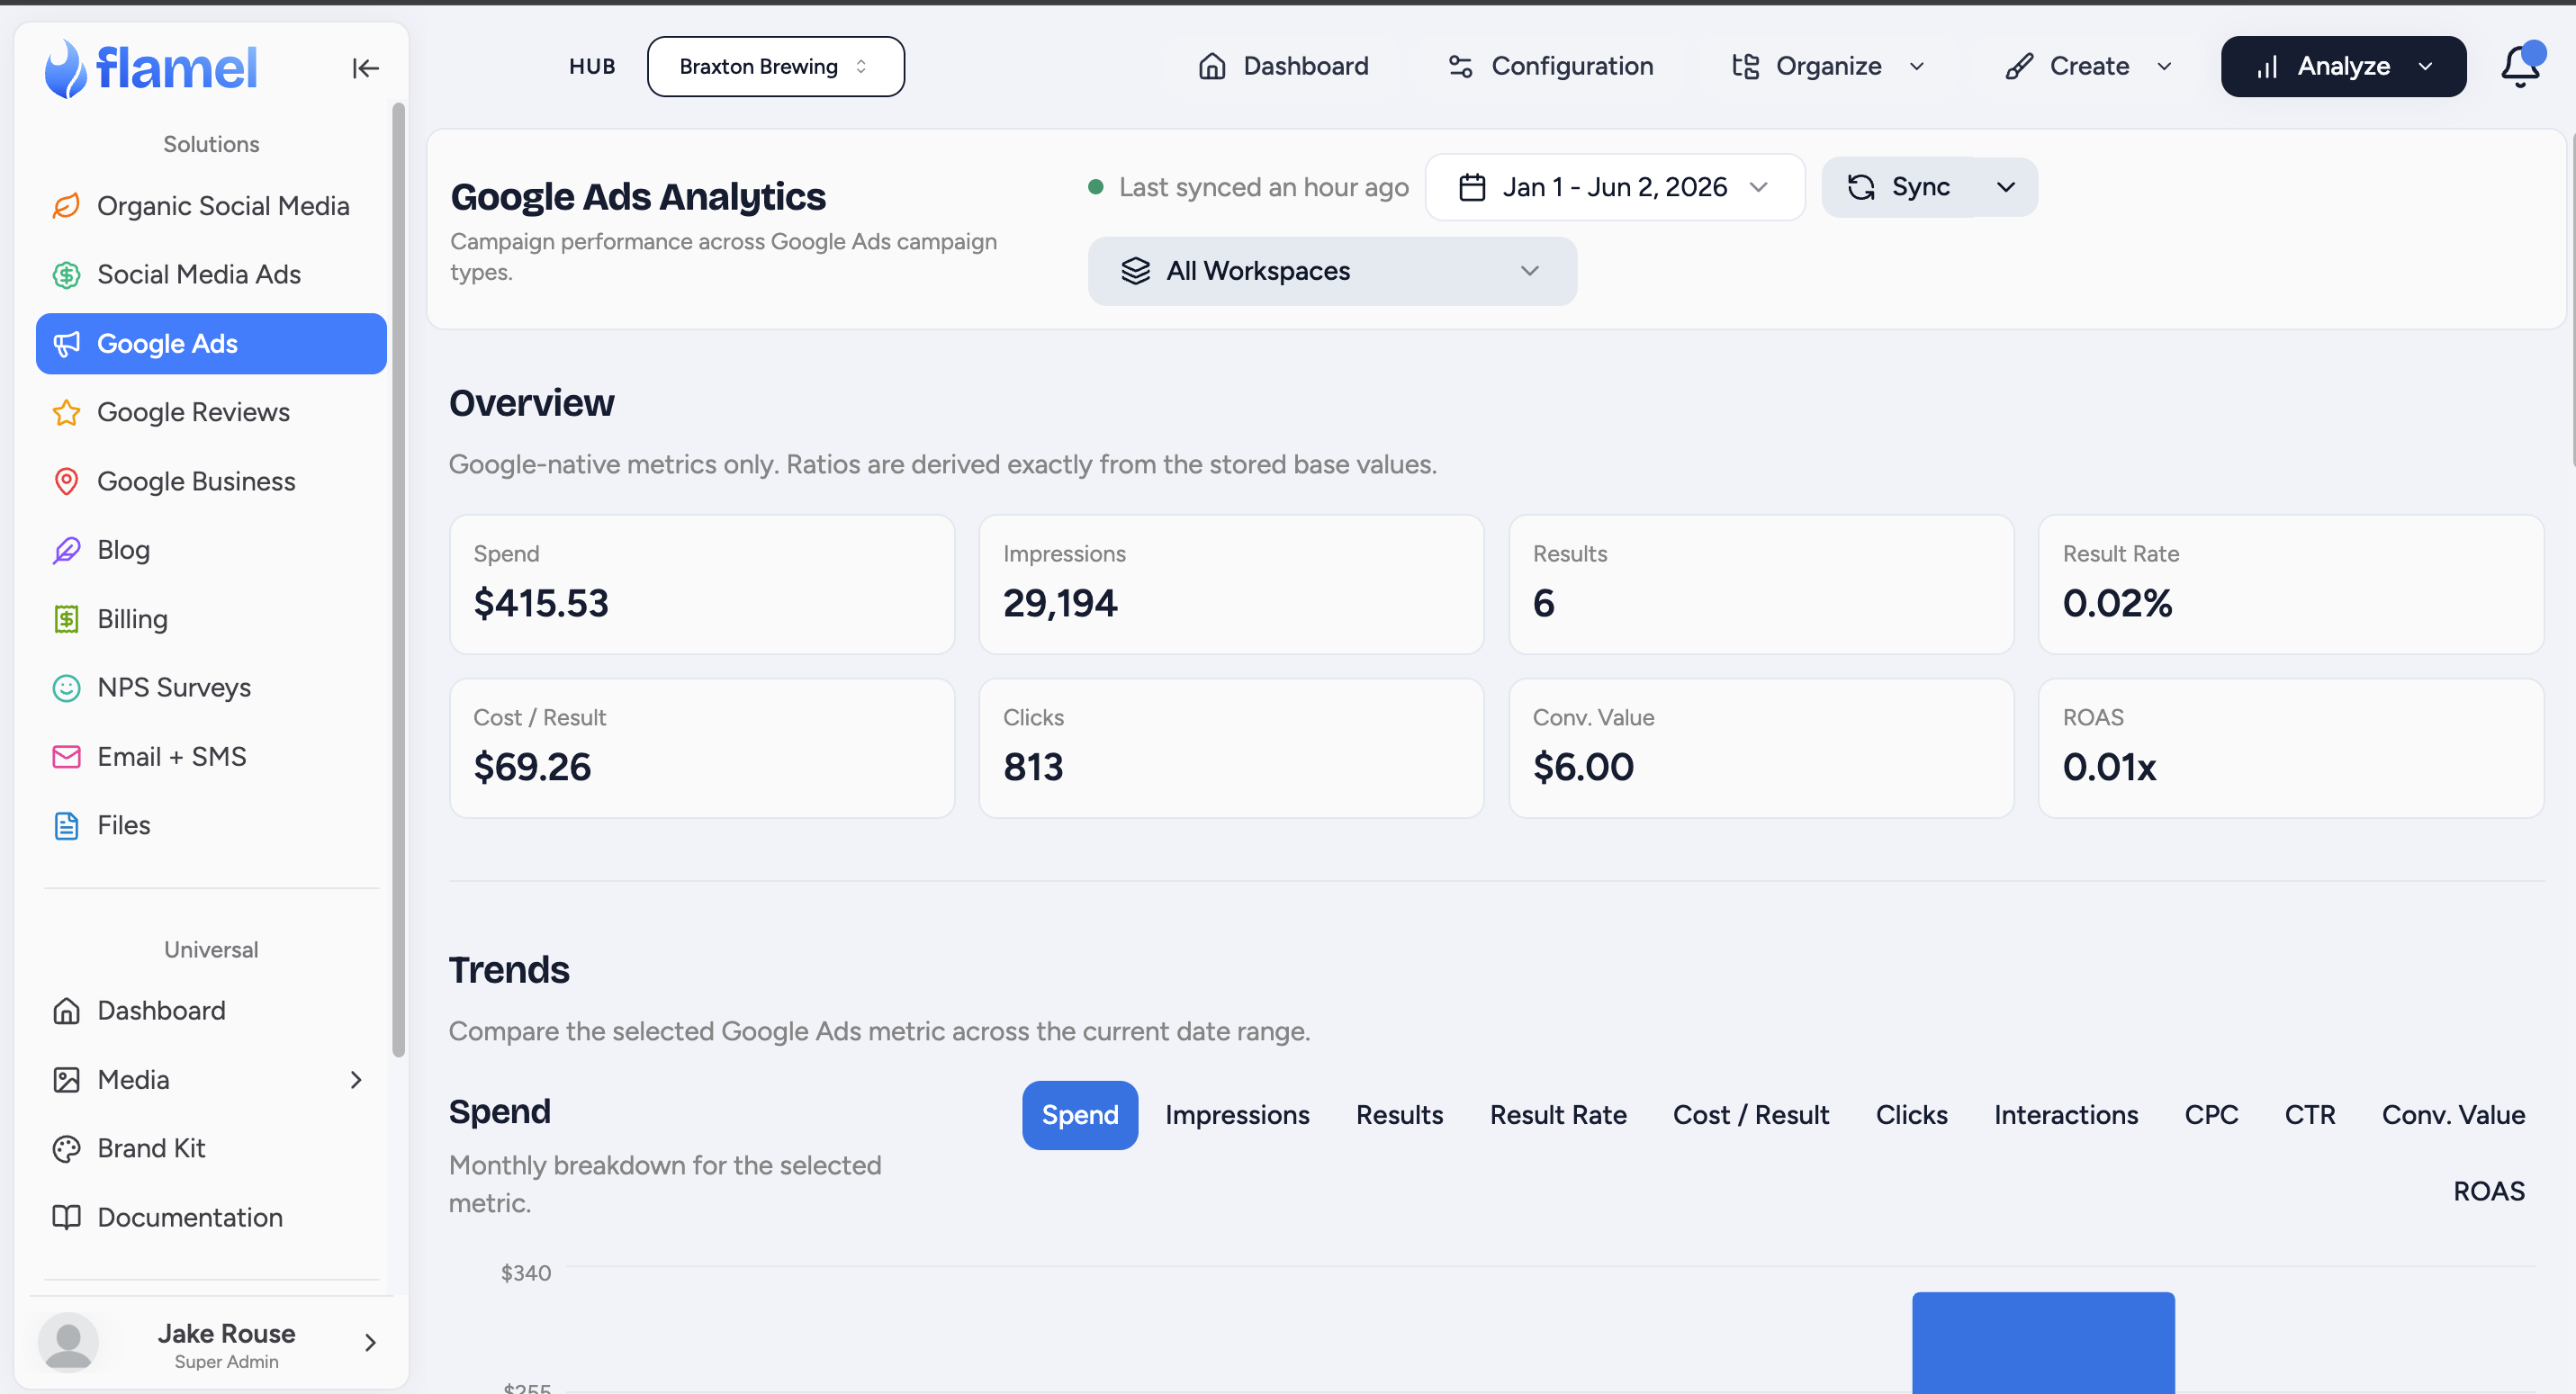Click the NPS Surveys smiley icon

click(66, 688)
